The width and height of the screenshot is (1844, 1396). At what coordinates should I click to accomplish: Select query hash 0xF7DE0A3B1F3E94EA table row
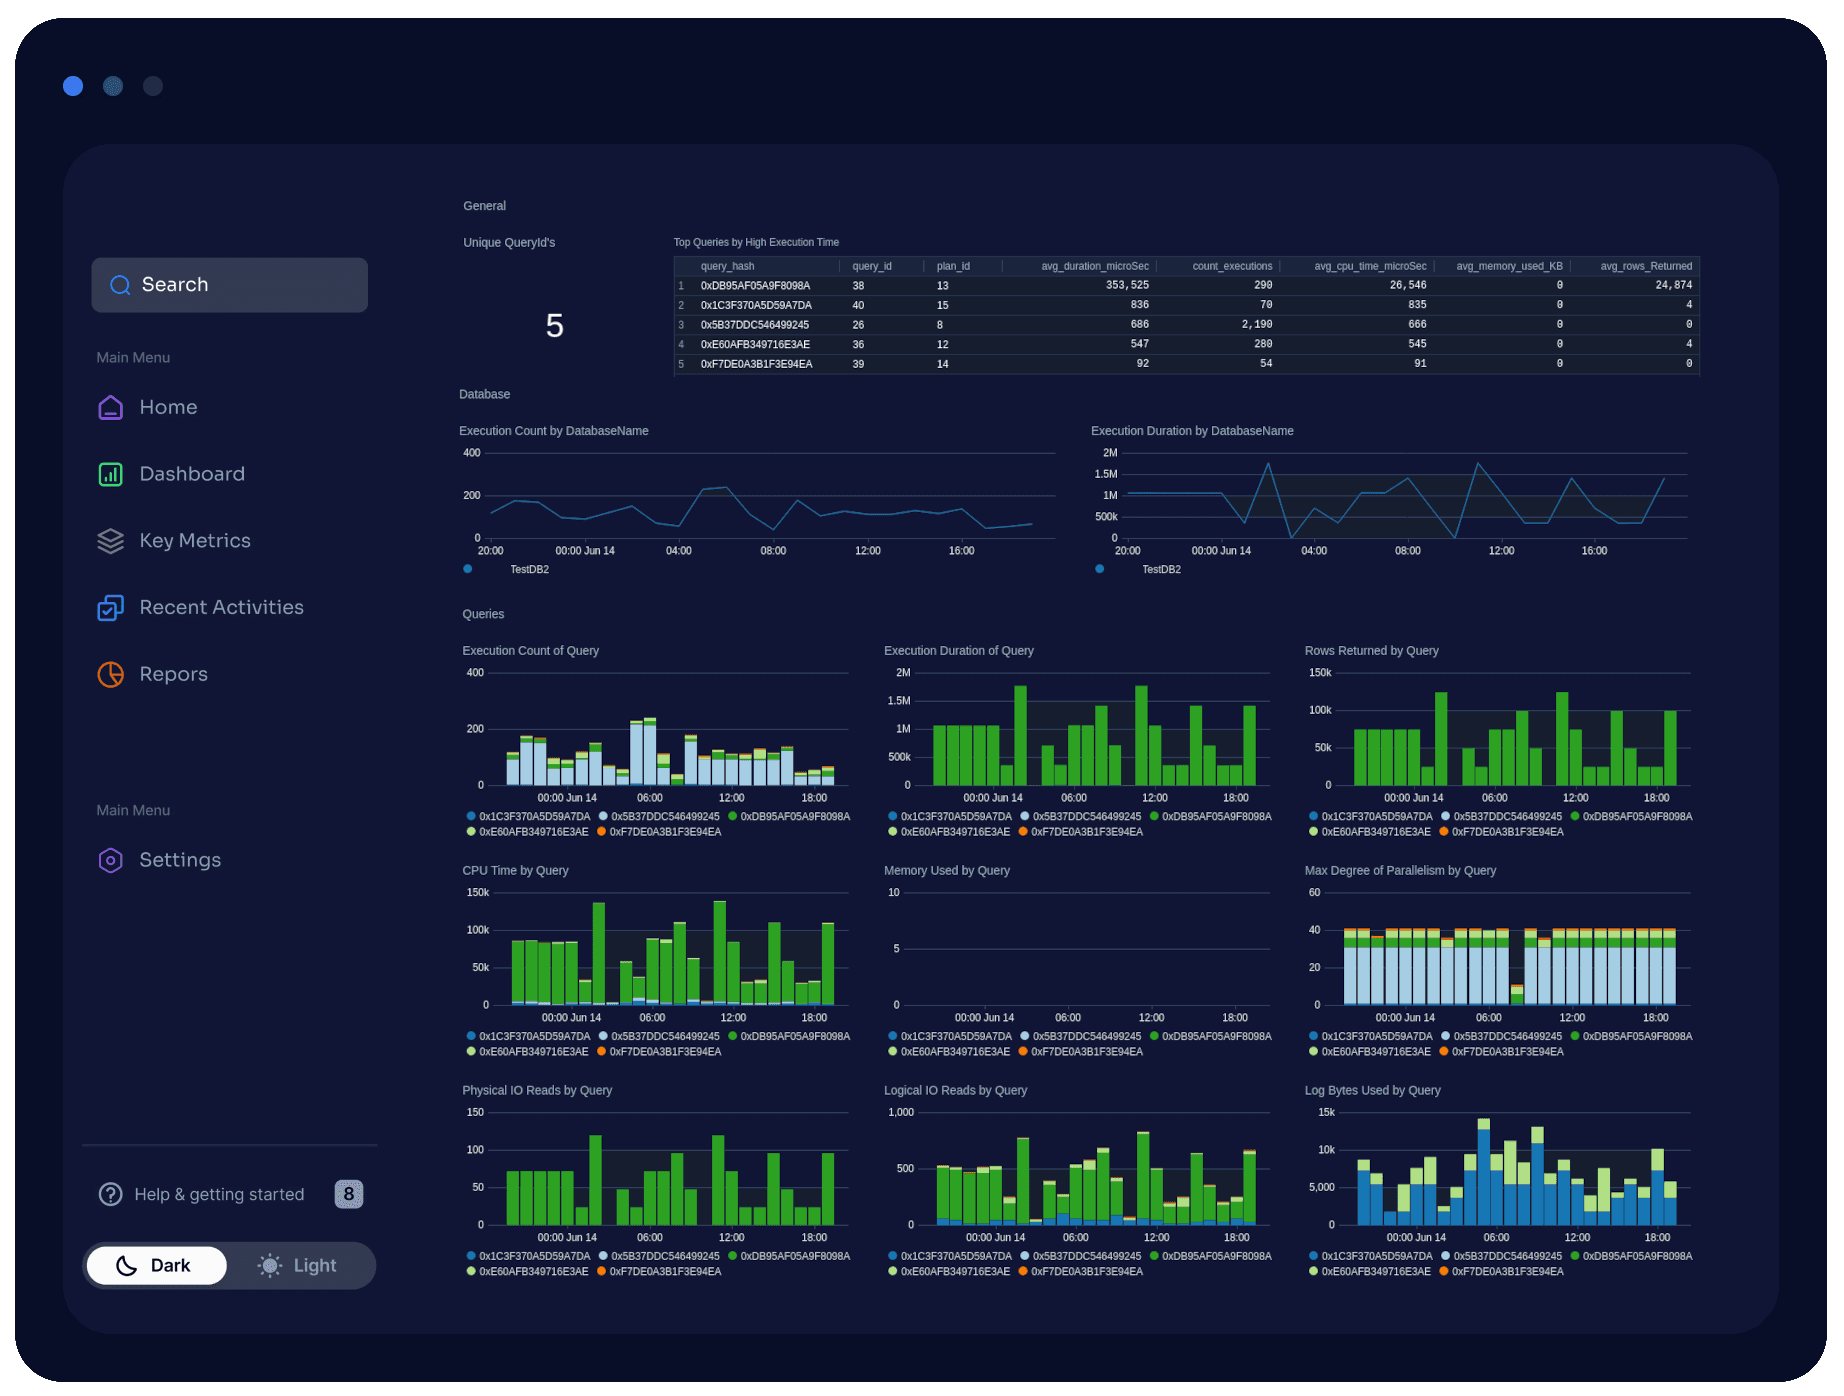1187,364
